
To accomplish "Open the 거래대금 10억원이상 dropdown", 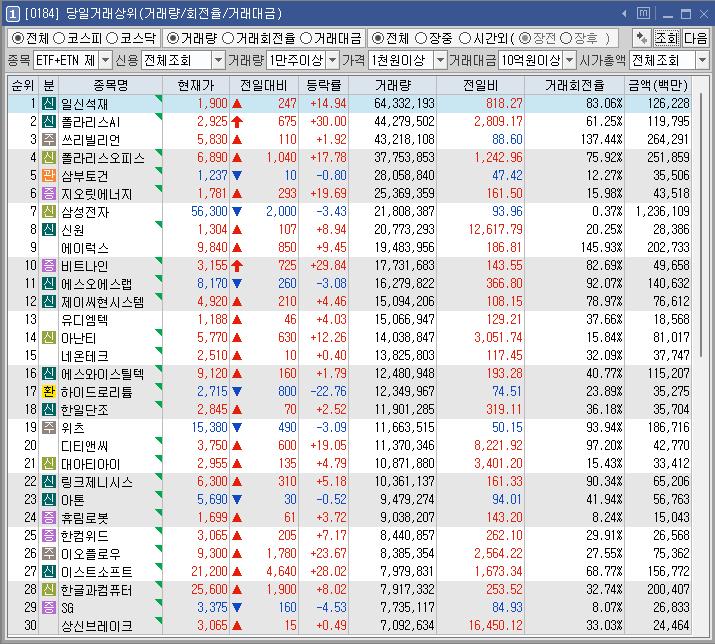I will pos(570,60).
